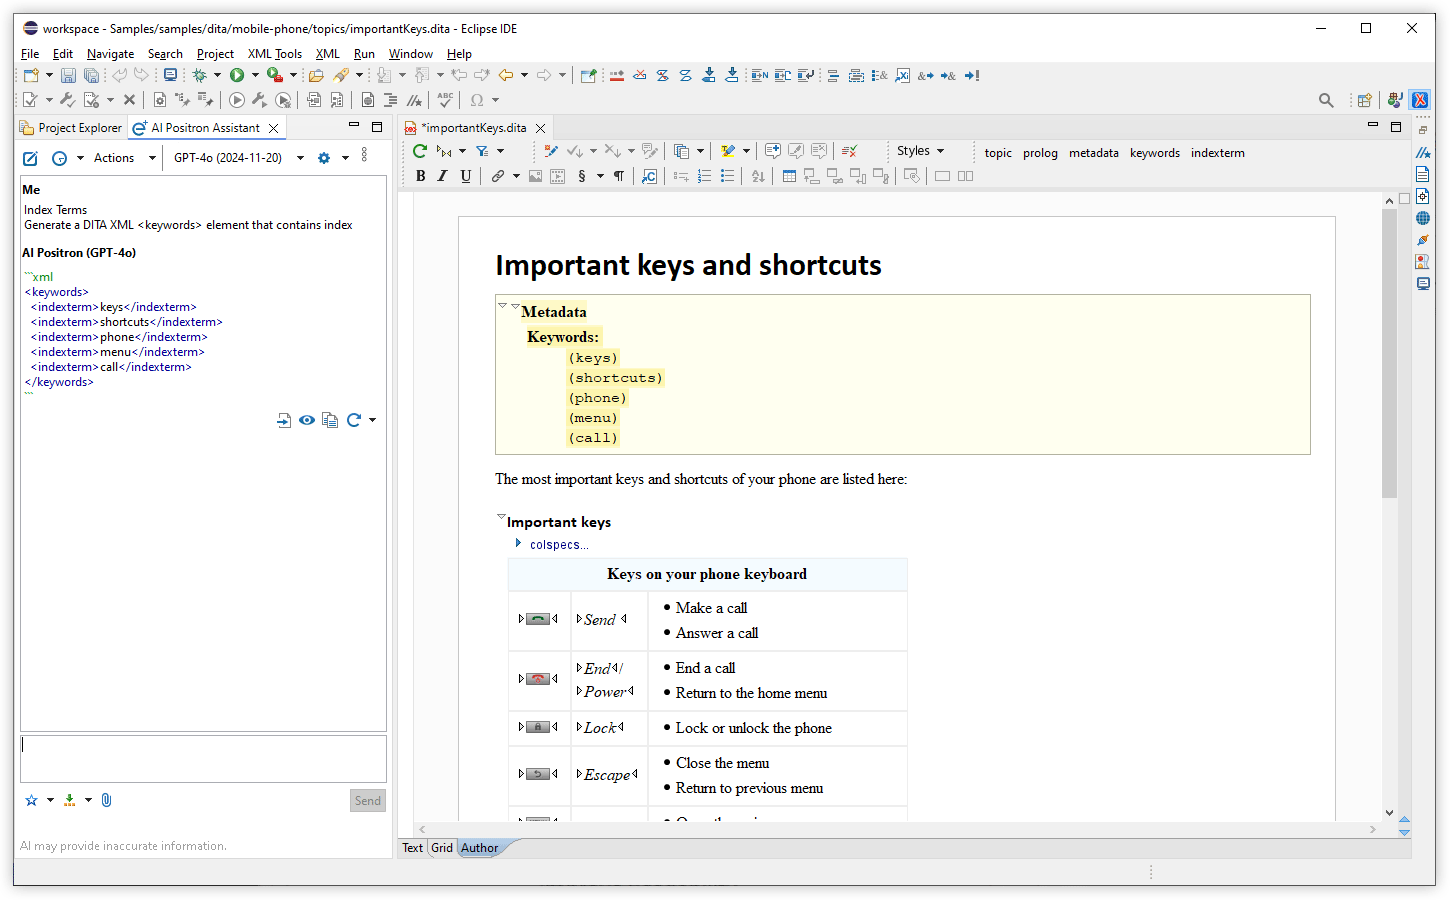Viewport: 1450px width, 900px height.
Task: Click the prolog breadcrumb element
Action: 1040,153
